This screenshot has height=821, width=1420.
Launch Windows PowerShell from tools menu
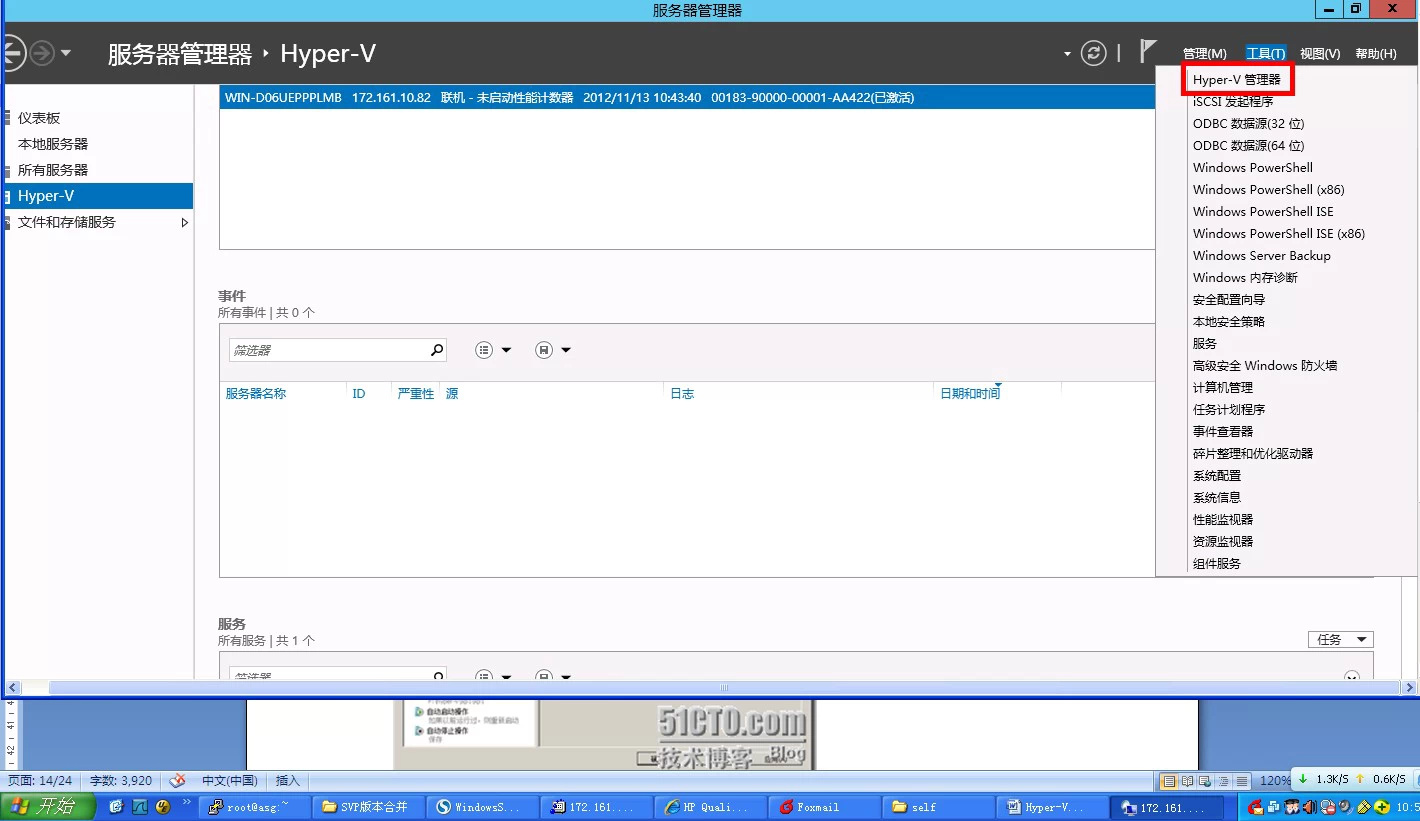[1253, 168]
